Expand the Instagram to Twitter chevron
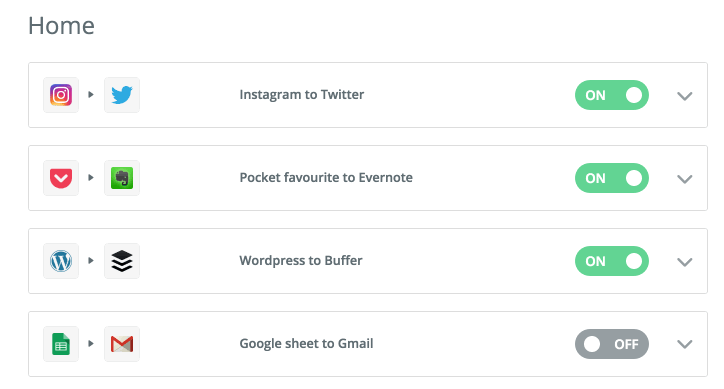Screen dimensions: 724x389 684,96
